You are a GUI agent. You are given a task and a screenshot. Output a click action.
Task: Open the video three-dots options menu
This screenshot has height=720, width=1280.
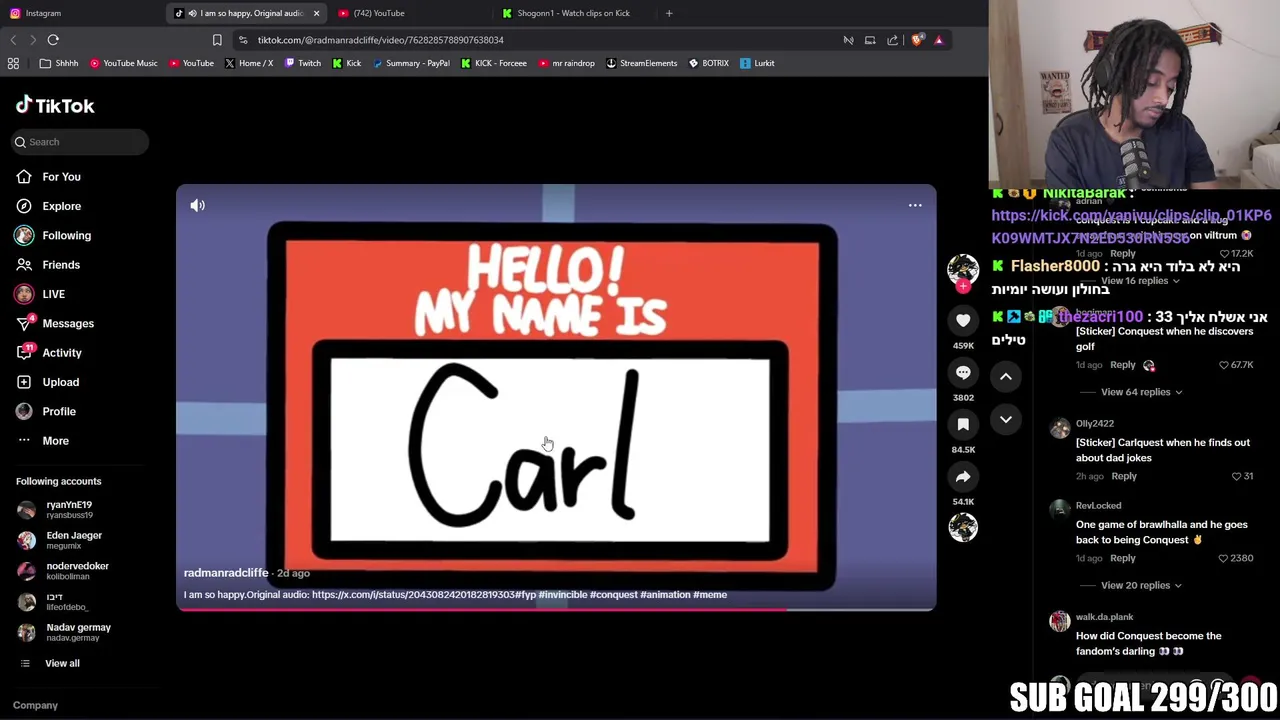pos(915,205)
